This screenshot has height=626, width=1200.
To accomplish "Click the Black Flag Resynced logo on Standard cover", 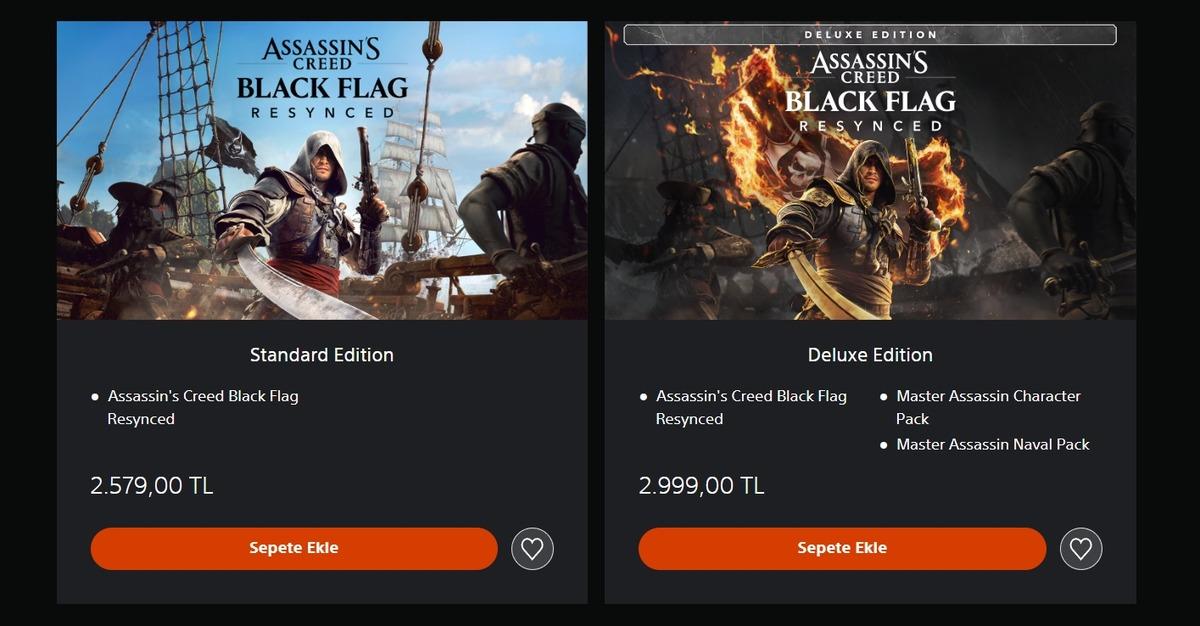I will 322,78.
